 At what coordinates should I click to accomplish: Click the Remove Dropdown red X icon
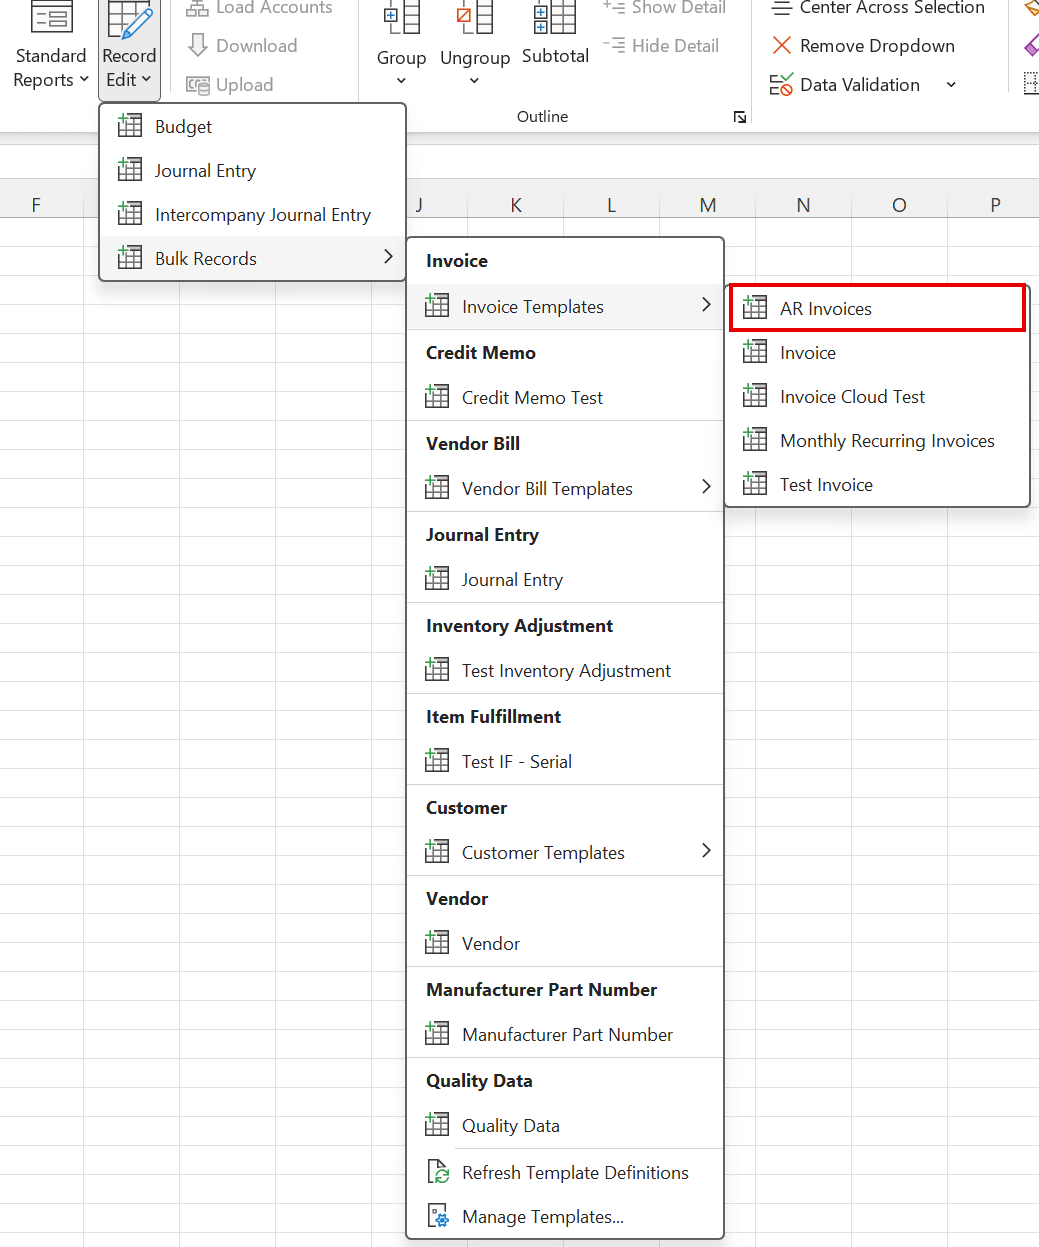pos(782,45)
